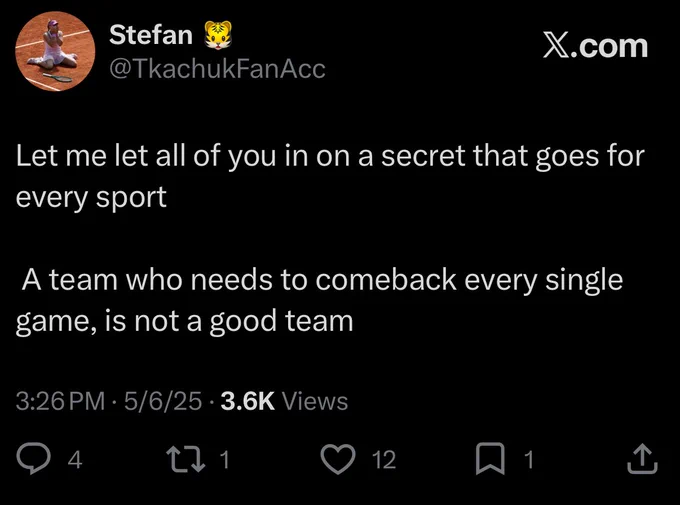
Task: Click the words "every sport" in the tweet
Action: [x=91, y=198]
